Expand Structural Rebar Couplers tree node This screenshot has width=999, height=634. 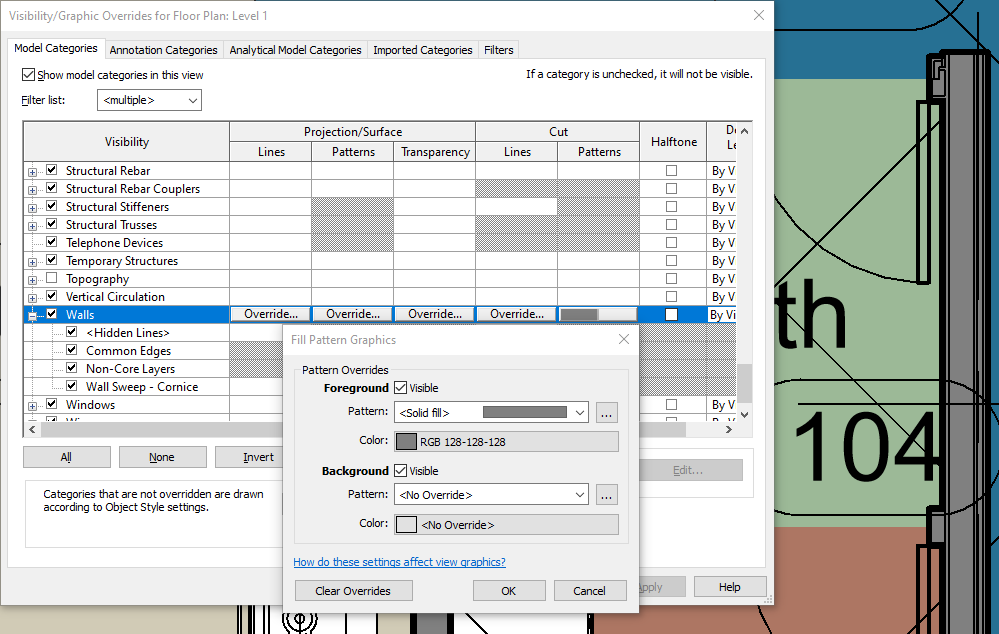point(32,190)
